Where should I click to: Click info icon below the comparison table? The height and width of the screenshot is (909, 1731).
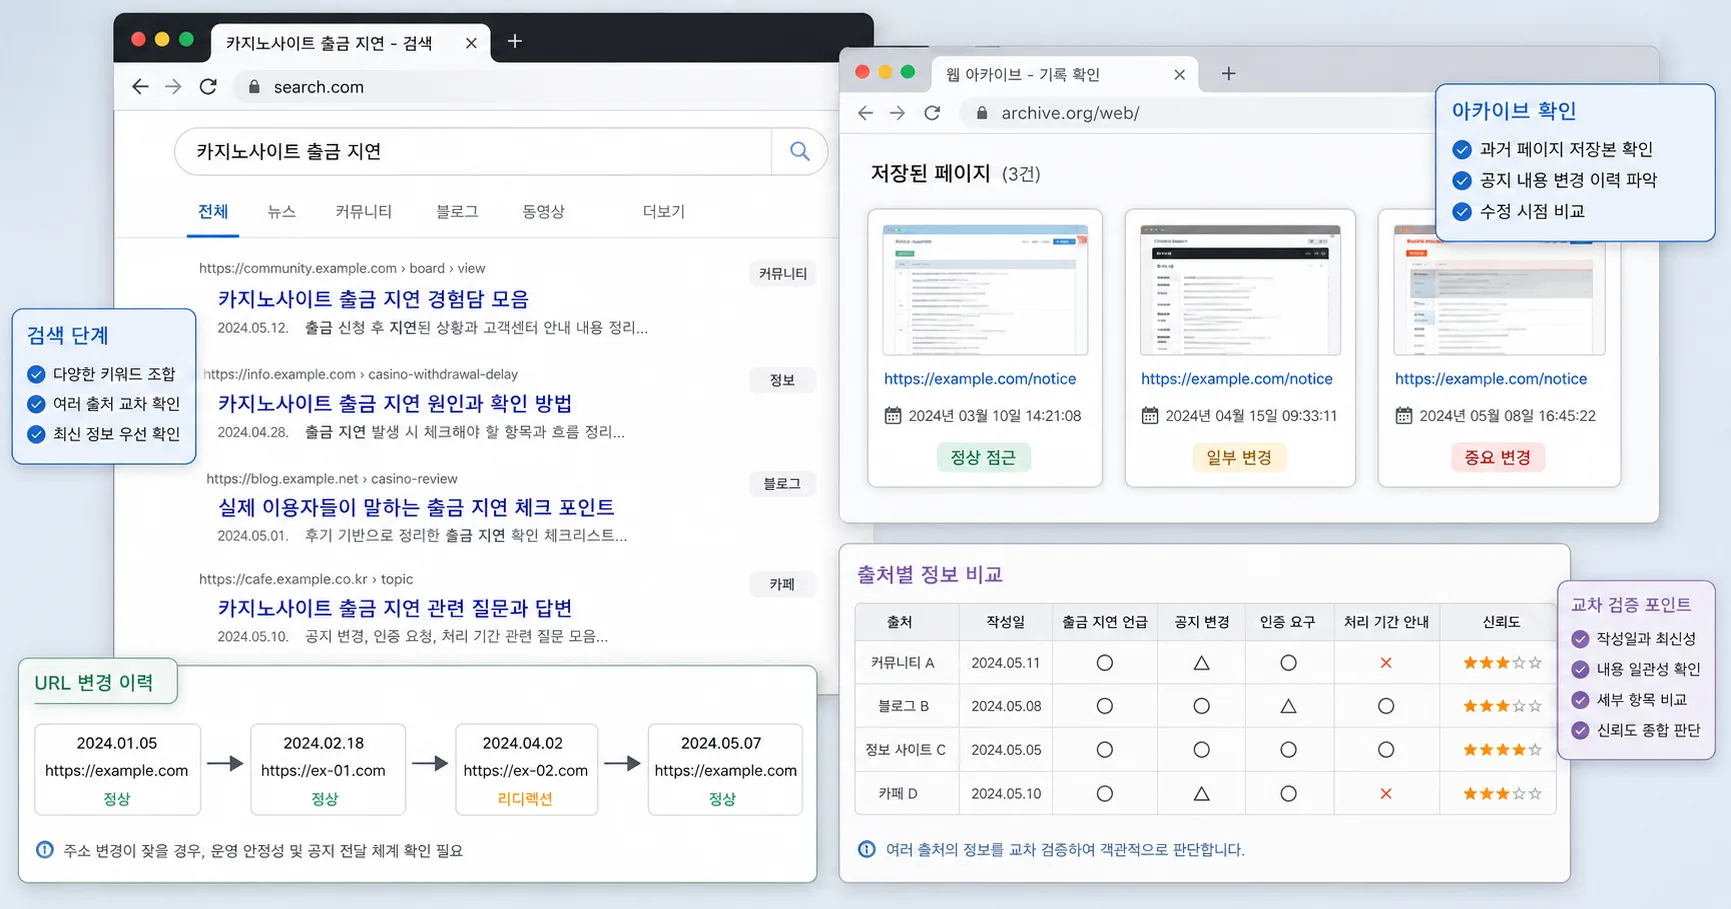click(x=867, y=849)
